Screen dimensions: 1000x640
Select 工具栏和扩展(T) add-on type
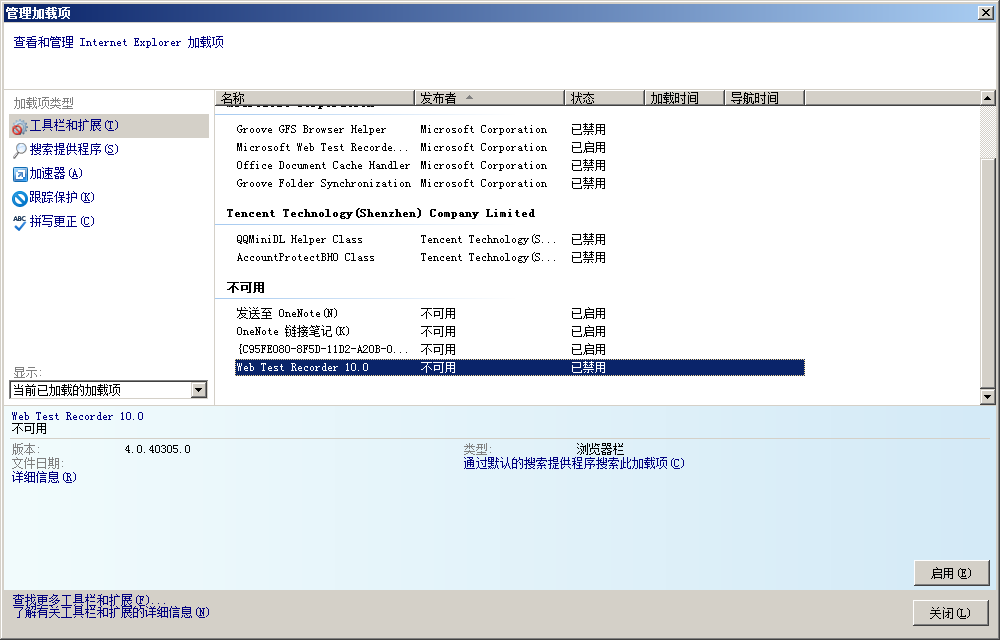tap(109, 126)
